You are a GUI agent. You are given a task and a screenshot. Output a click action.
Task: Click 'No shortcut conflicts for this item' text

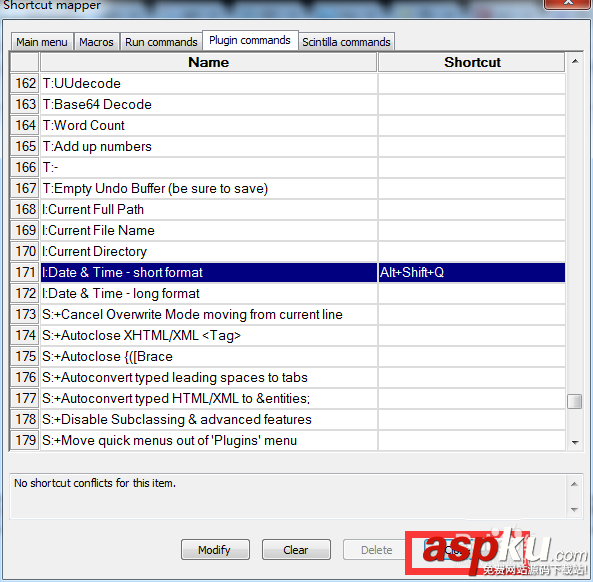(x=95, y=483)
